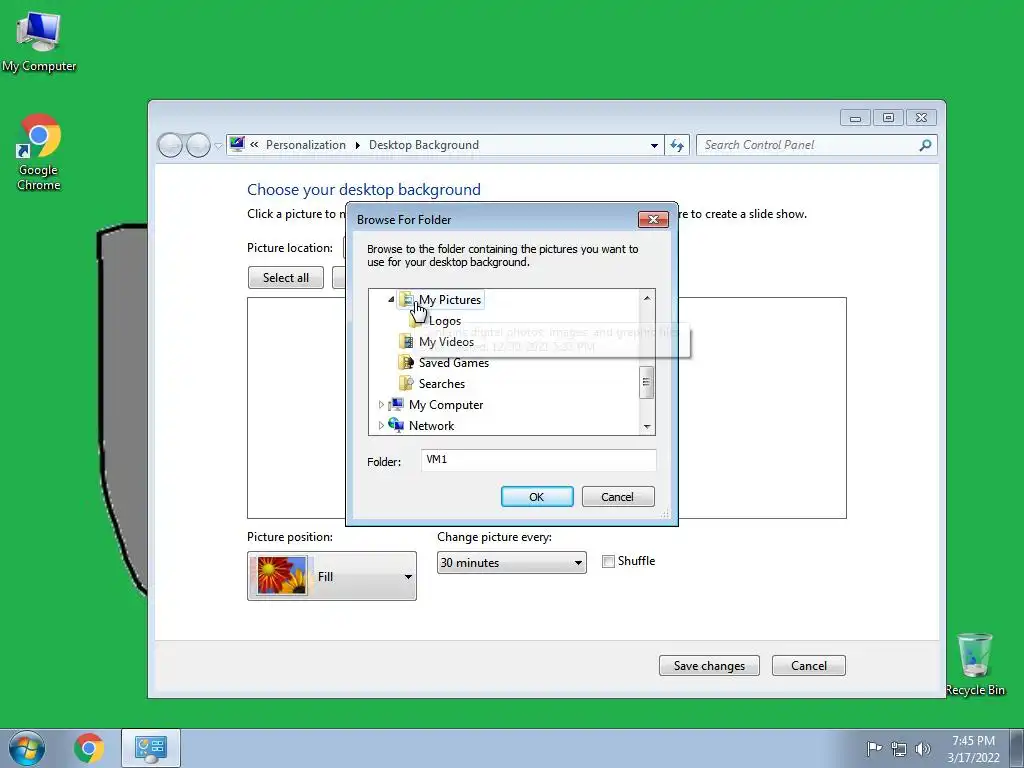Open My Computer desktop icon

pyautogui.click(x=39, y=42)
